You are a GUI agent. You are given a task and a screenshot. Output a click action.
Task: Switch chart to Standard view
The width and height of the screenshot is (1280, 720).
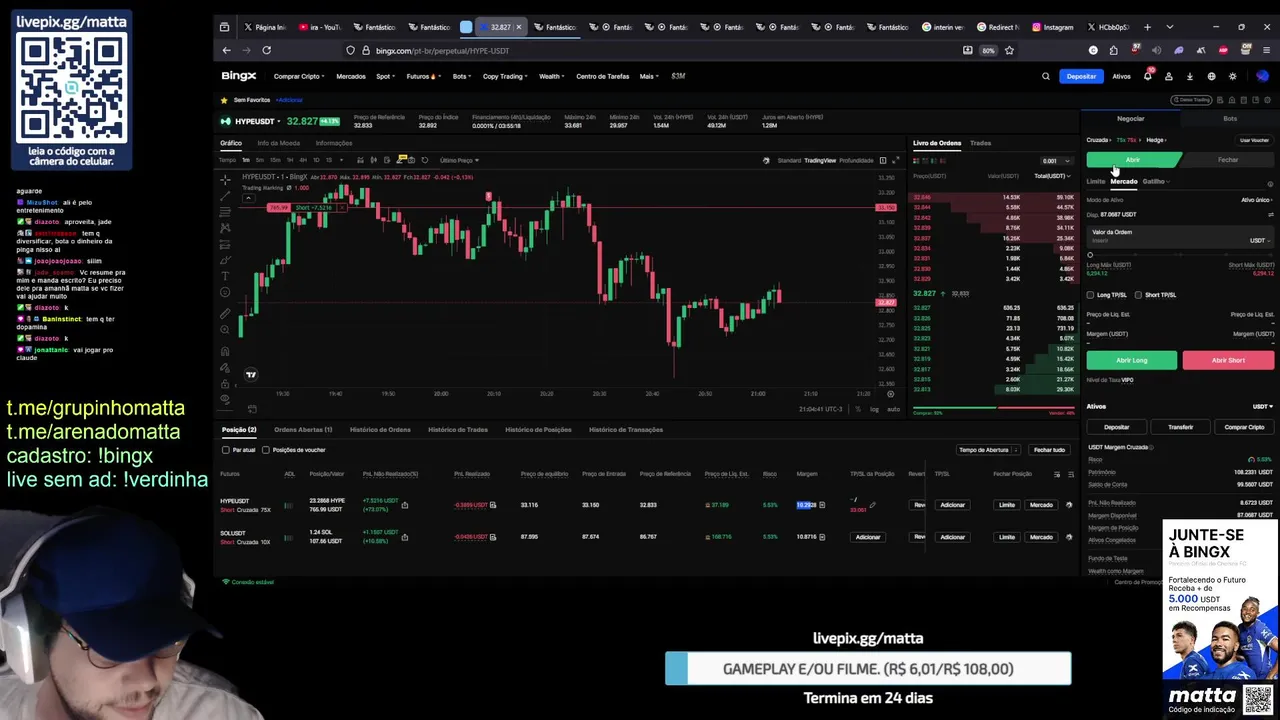789,160
